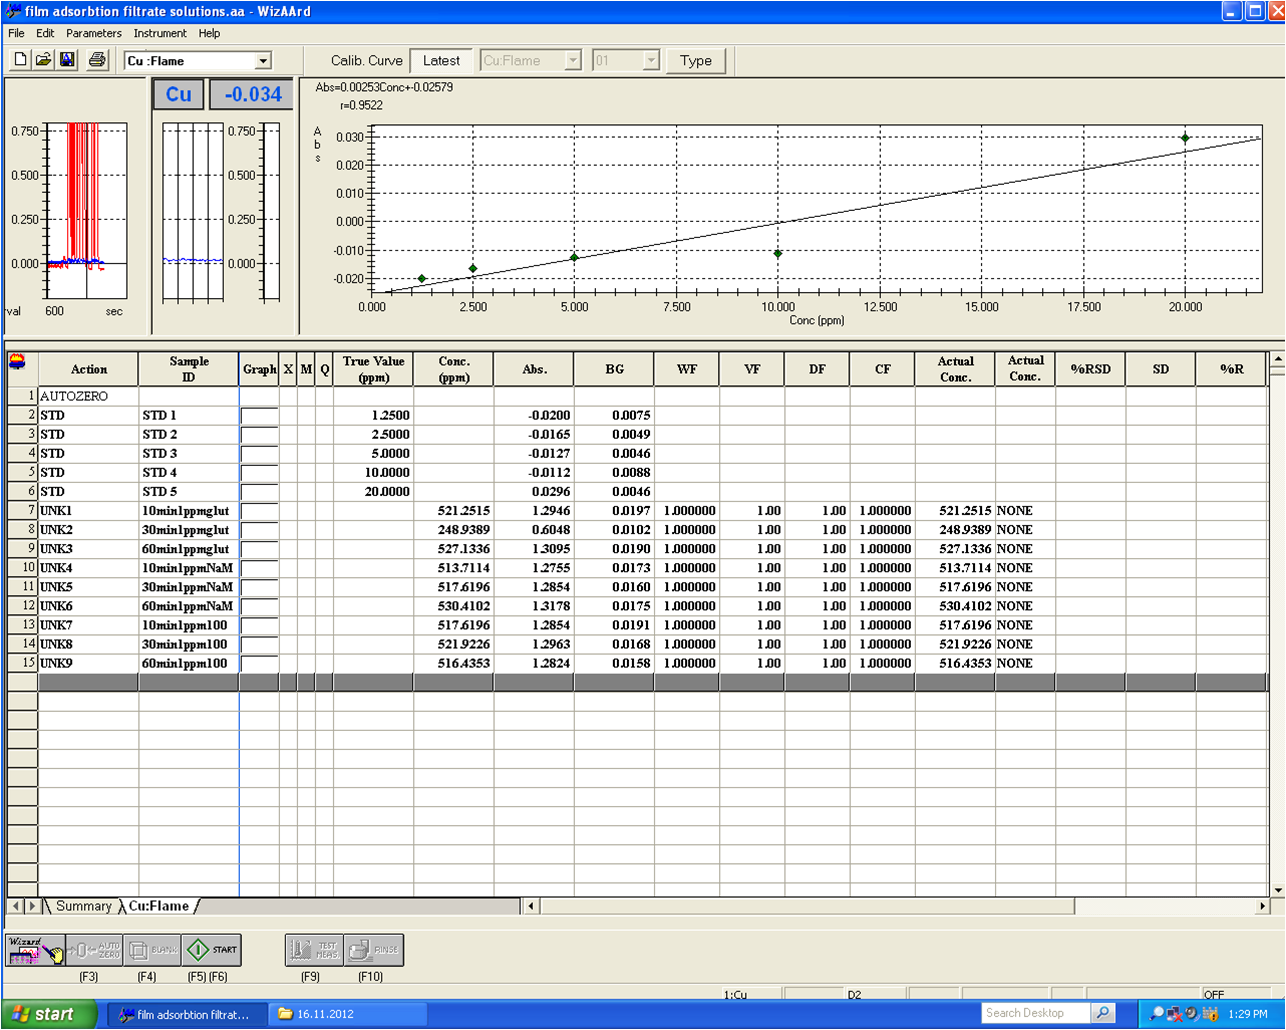Viewport: 1286px width, 1030px height.
Task: Save the file using the disk icon
Action: (67, 60)
